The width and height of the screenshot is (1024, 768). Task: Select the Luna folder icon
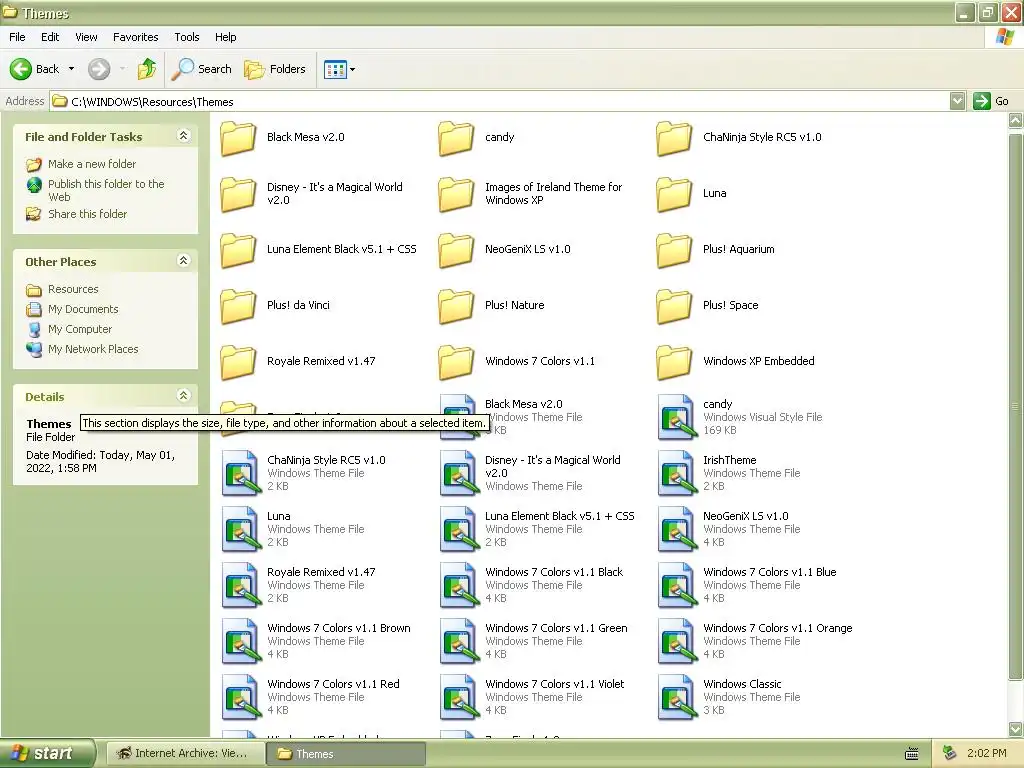(x=675, y=195)
